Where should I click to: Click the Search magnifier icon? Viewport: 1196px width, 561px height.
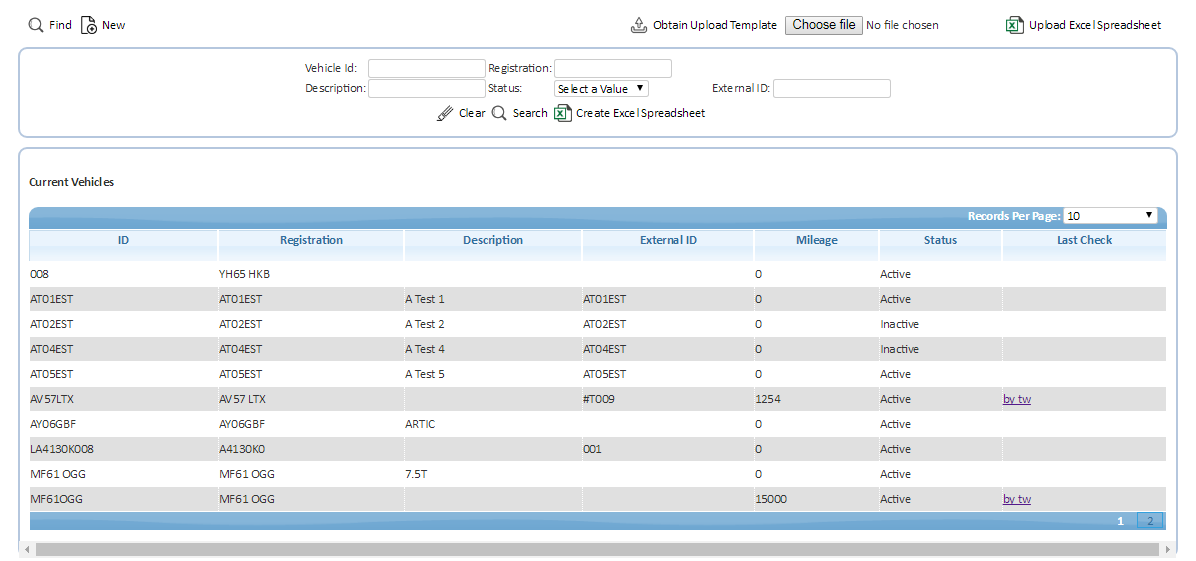coord(499,113)
